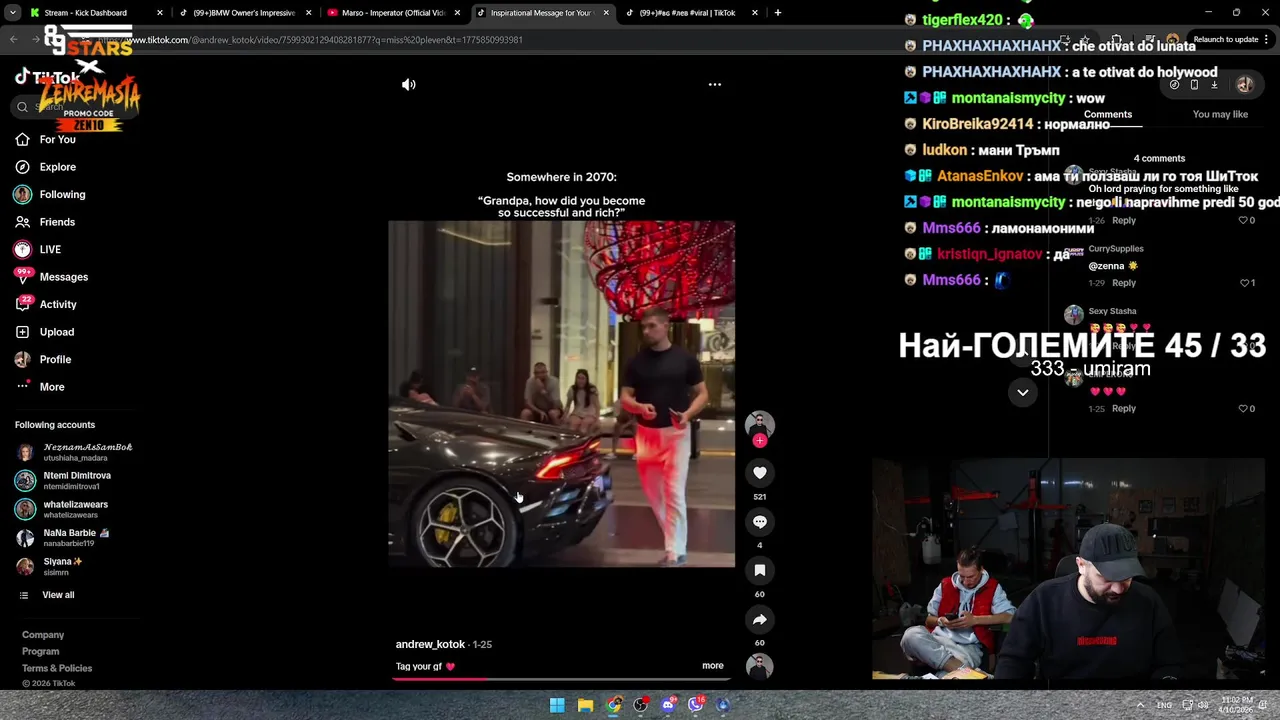Image resolution: width=1280 pixels, height=720 pixels.
Task: Open Discord from the taskbar
Action: [x=668, y=705]
